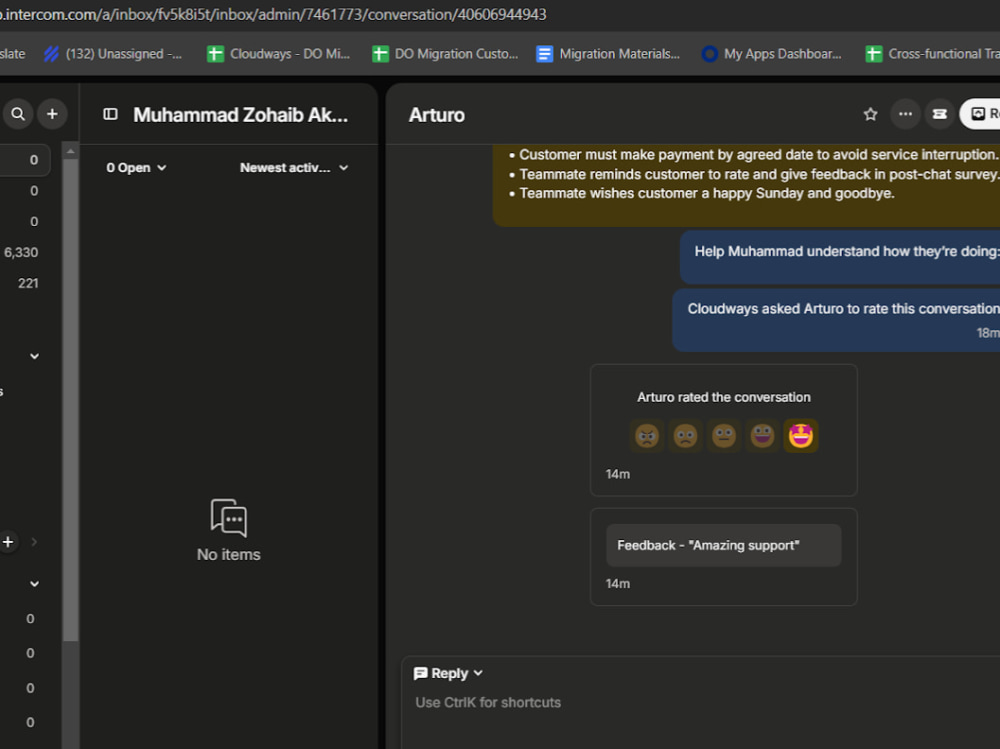Collapse the upper sidebar section chevron
1000x749 pixels.
tap(34, 356)
